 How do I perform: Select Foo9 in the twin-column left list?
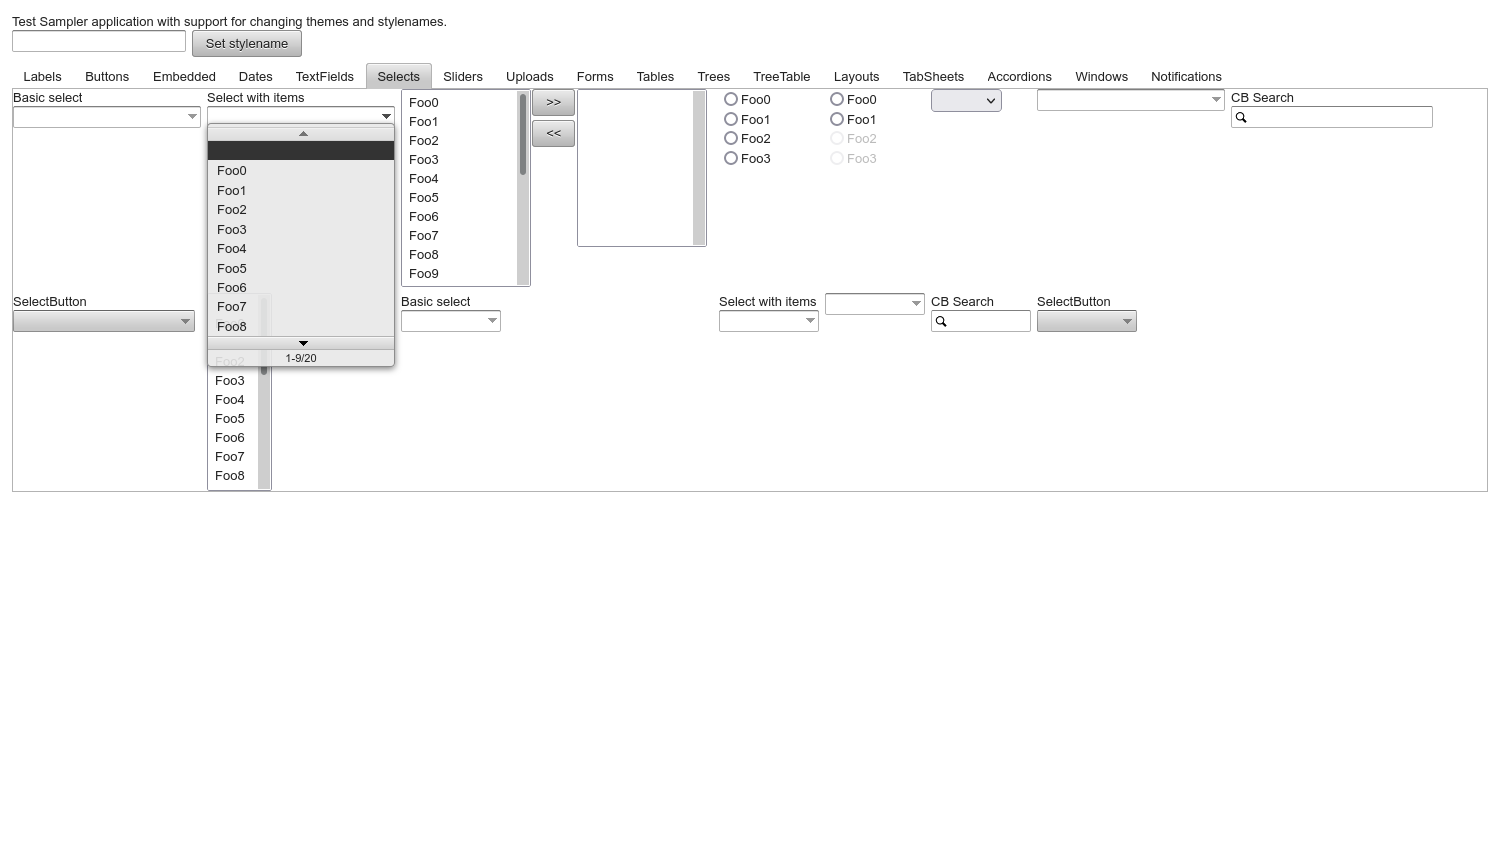pos(459,273)
